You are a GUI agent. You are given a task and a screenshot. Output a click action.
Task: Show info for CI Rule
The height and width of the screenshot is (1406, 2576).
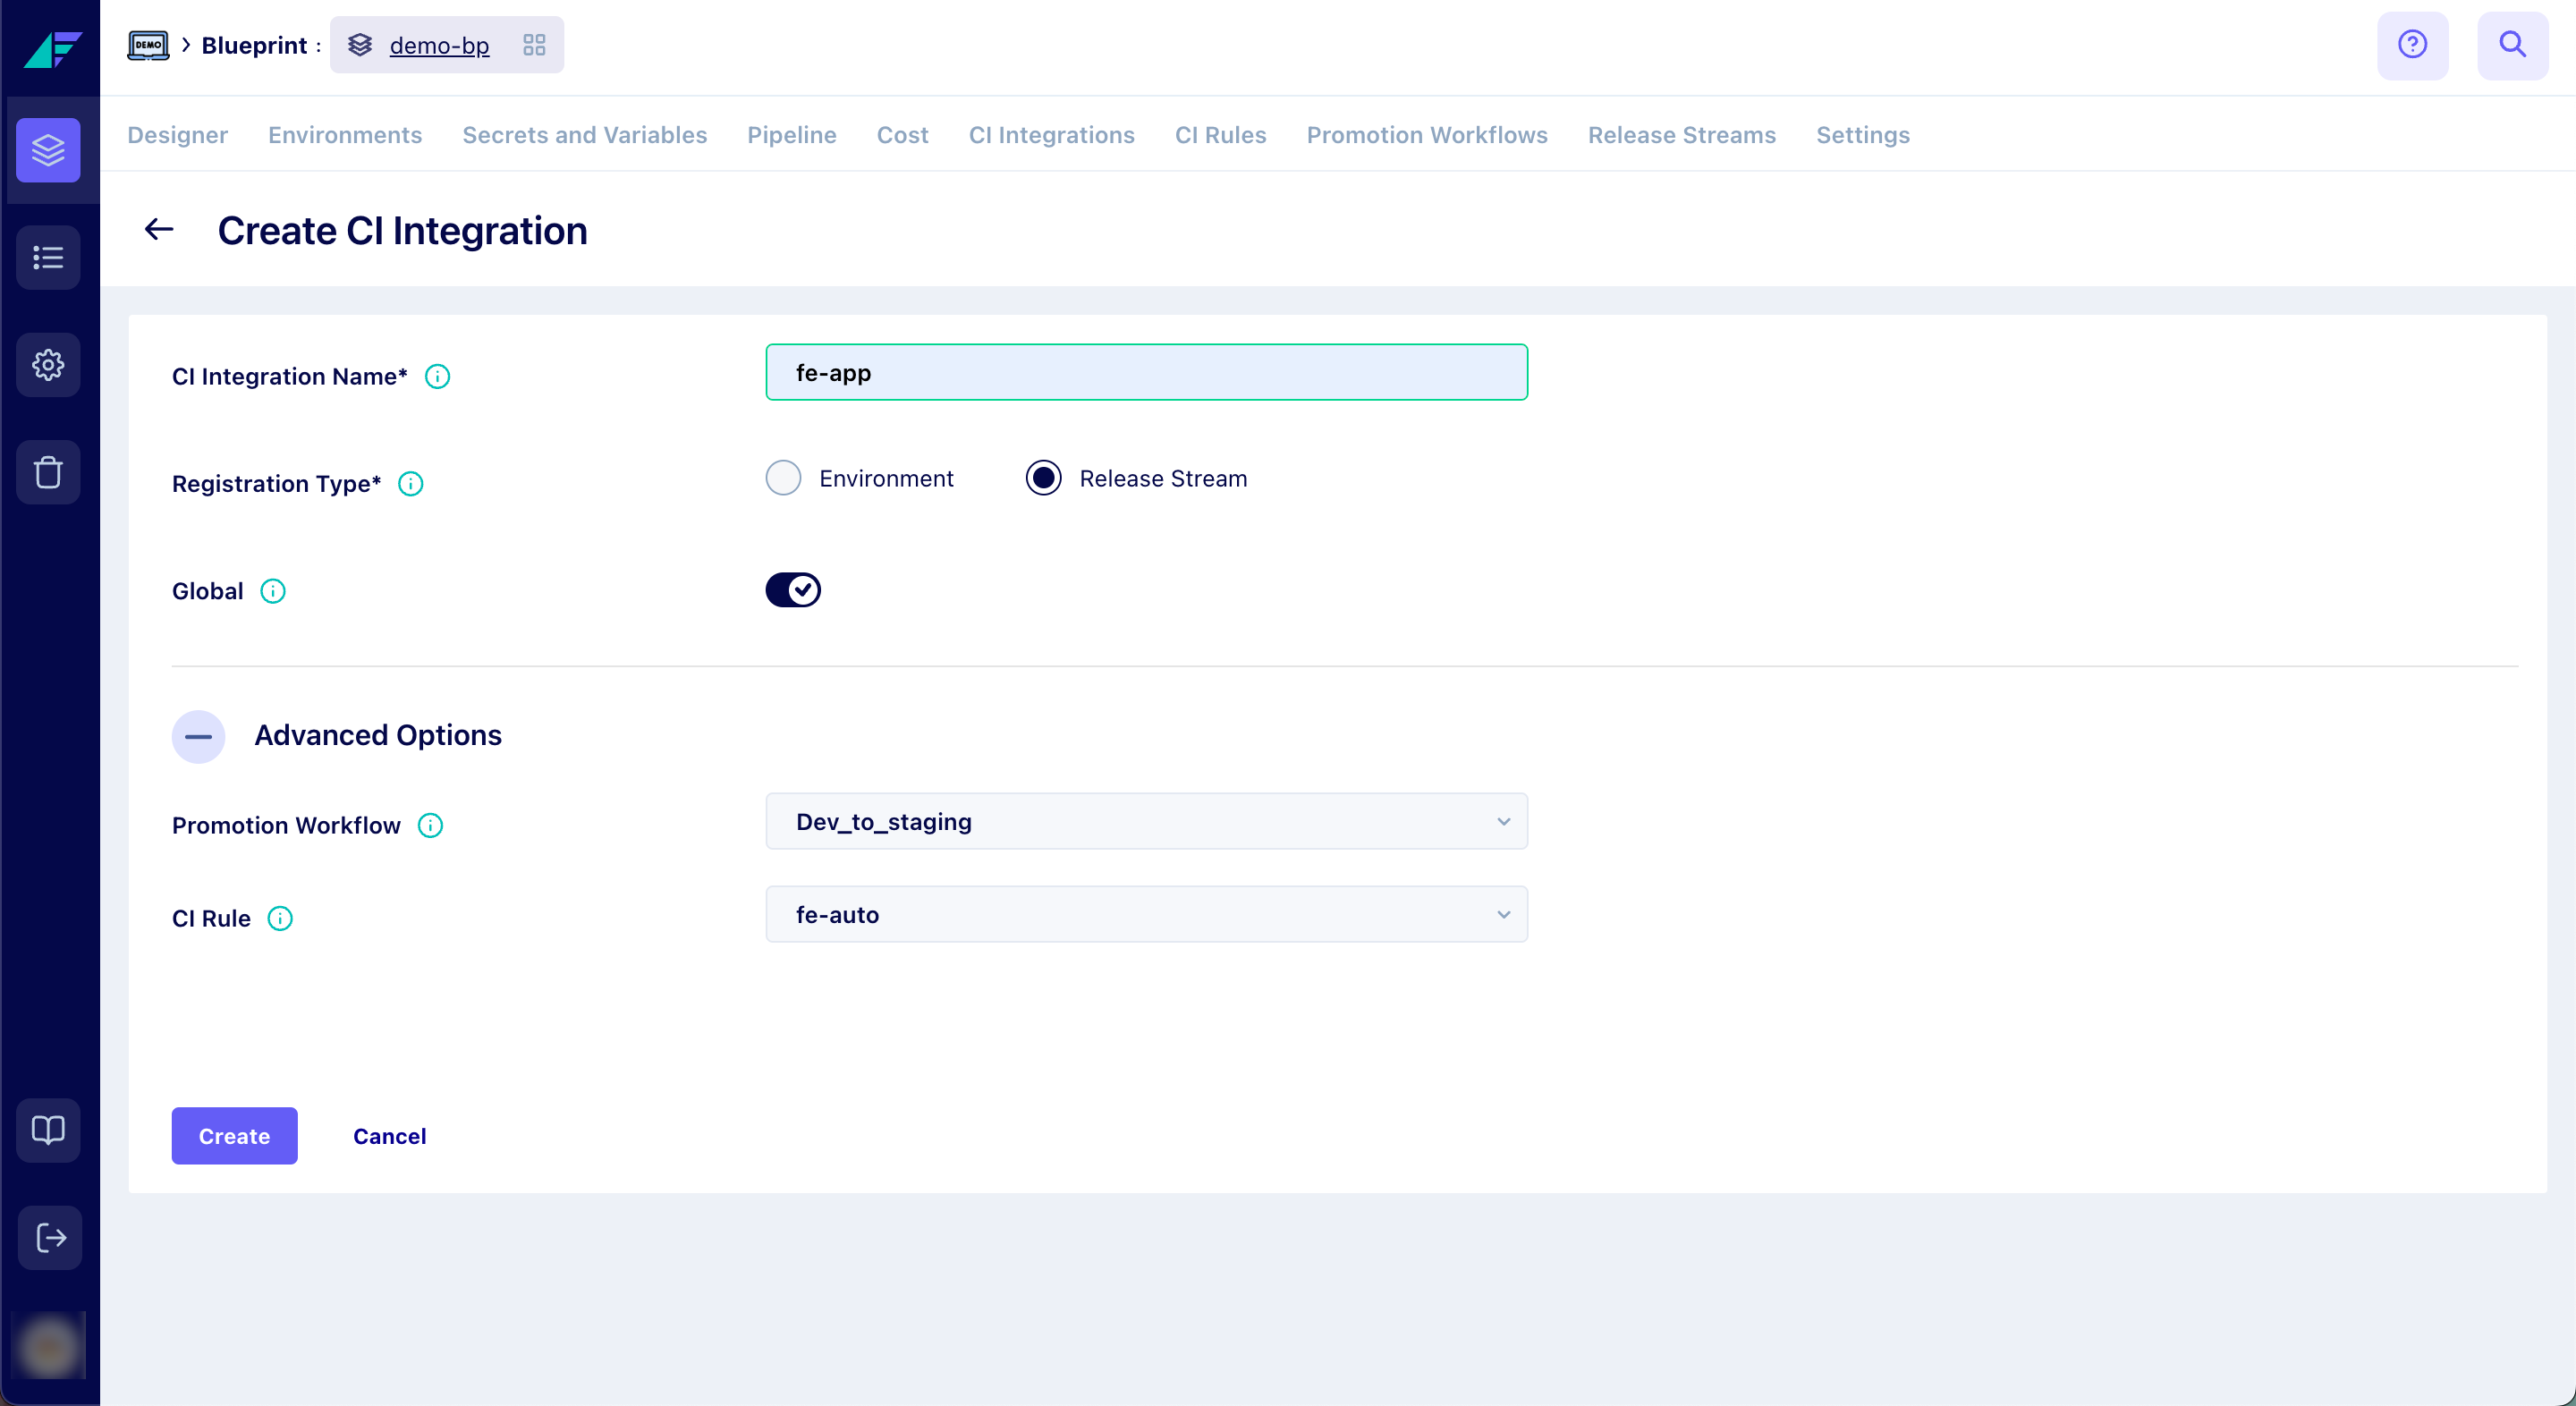[280, 919]
